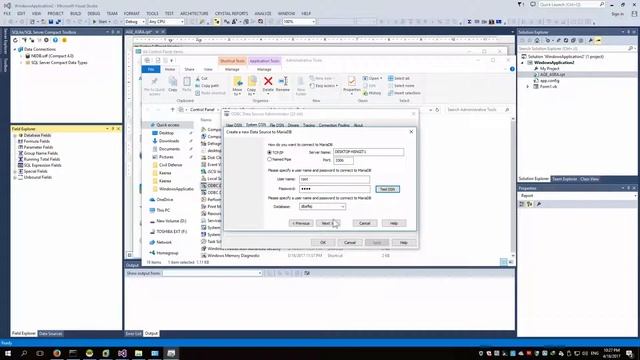Screen dimensions: 640x360
Task: Expand the Unbound Fields node
Action: point(15,178)
